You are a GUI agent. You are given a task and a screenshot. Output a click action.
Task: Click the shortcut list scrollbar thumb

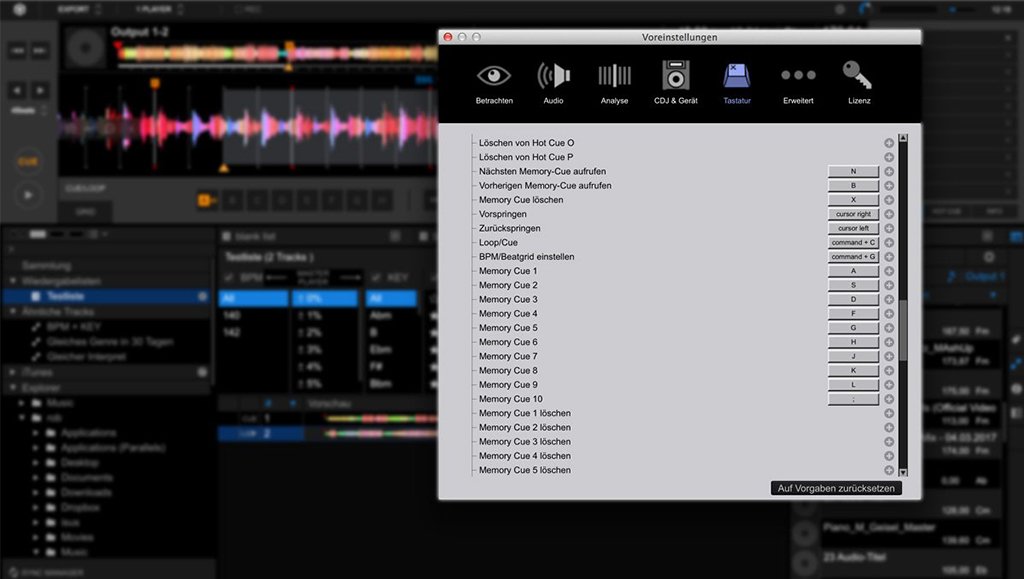[x=903, y=330]
